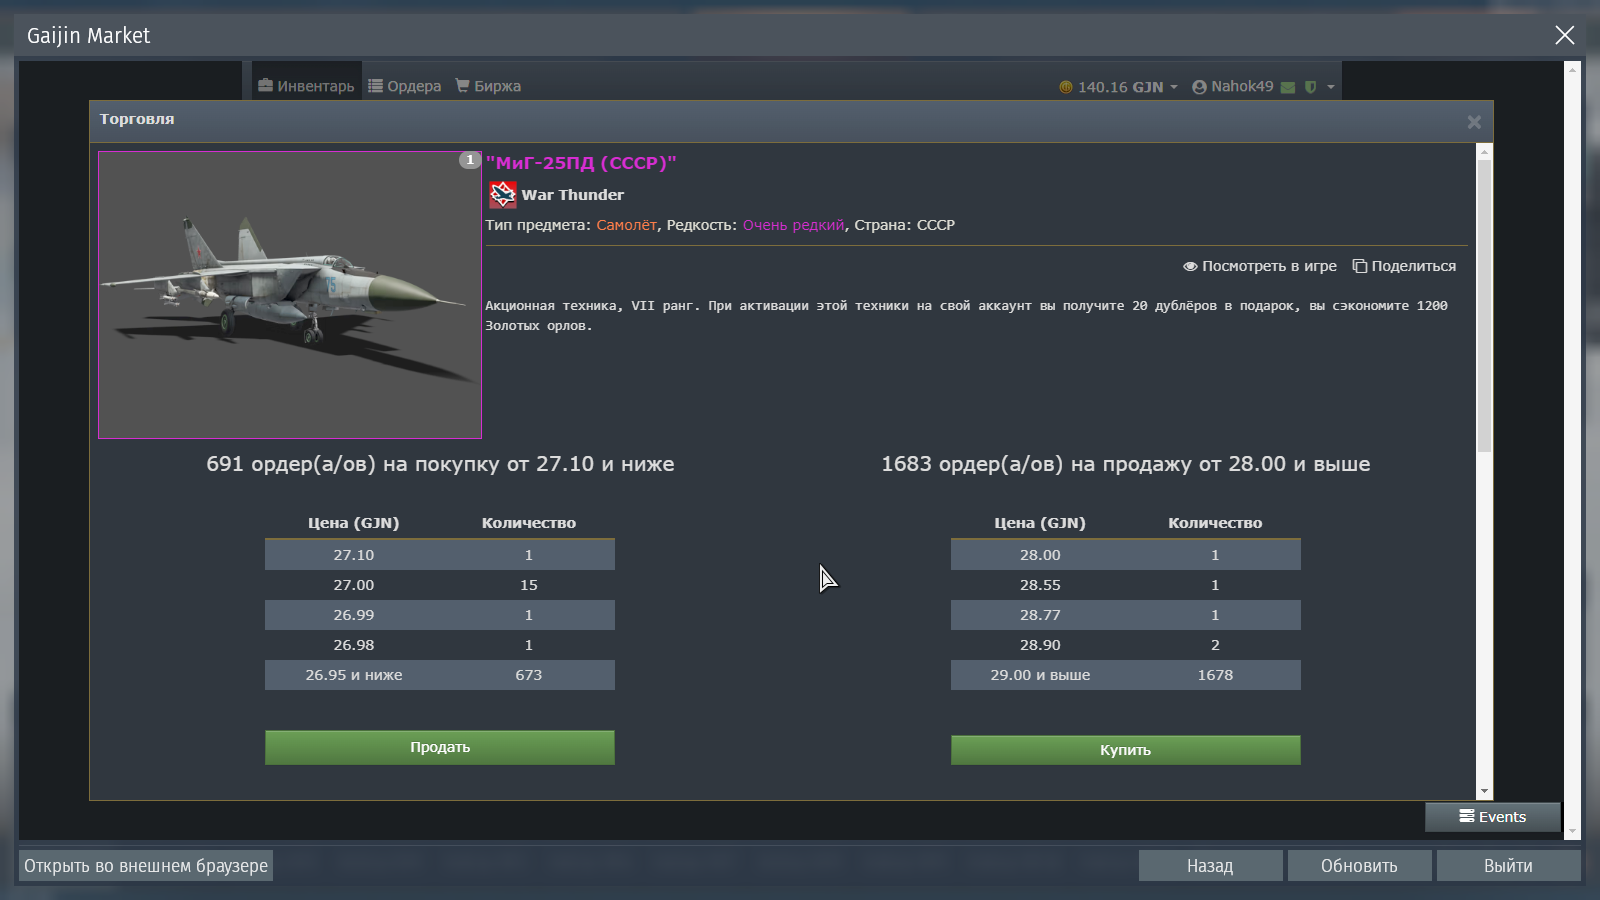Click the copy icon beside Поделиться

coord(1359,266)
